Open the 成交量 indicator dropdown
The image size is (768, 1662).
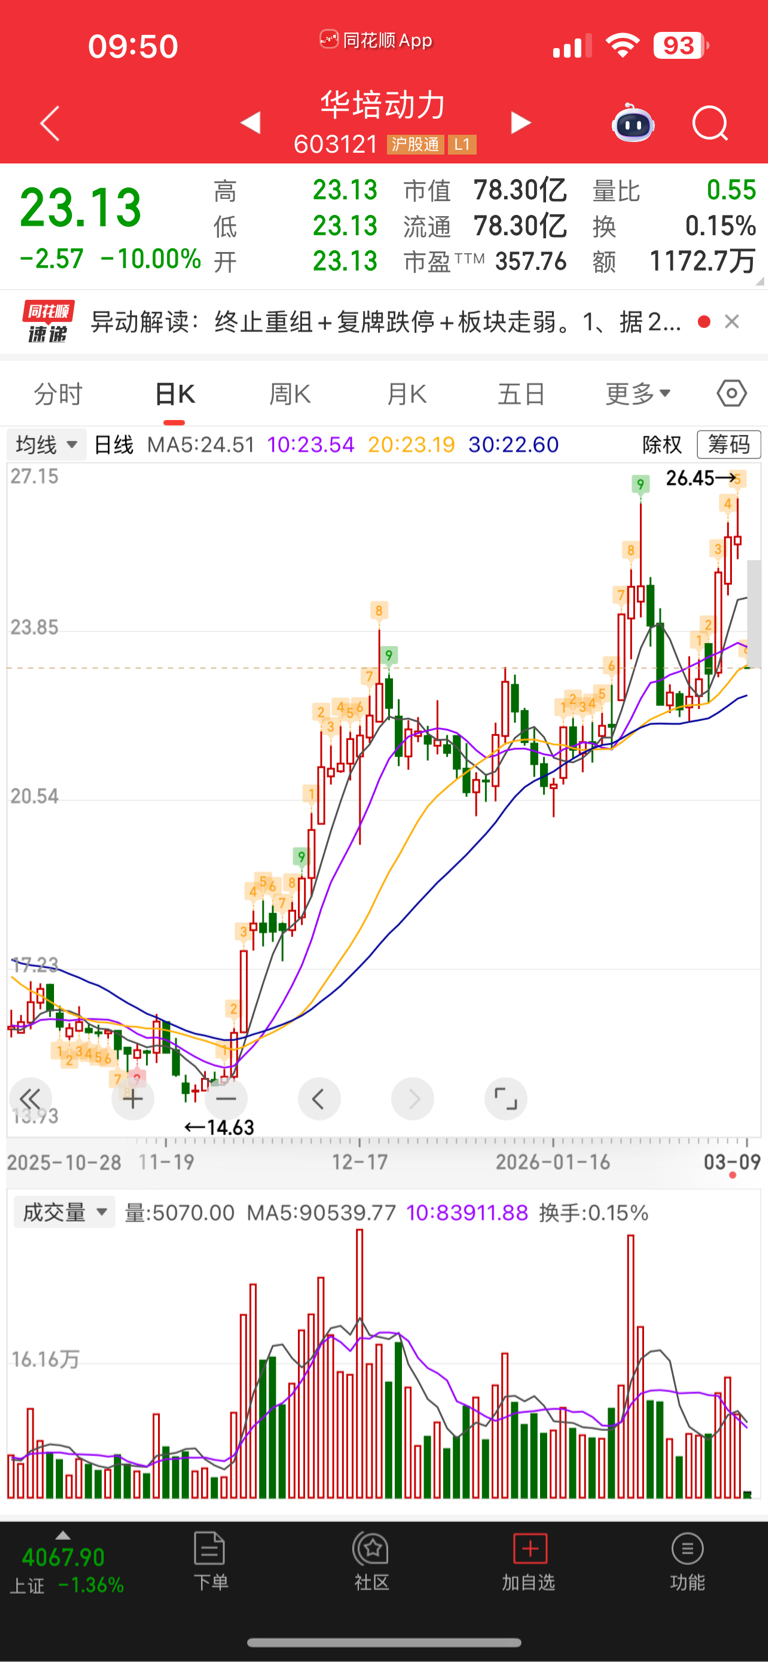(65, 1212)
